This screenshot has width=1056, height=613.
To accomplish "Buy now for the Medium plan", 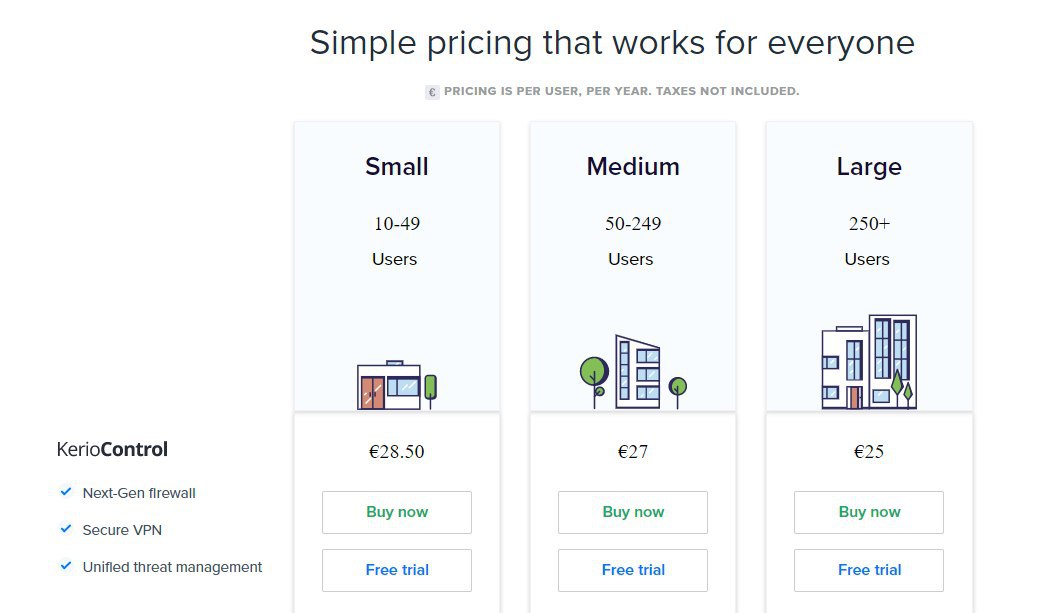I will click(x=633, y=513).
